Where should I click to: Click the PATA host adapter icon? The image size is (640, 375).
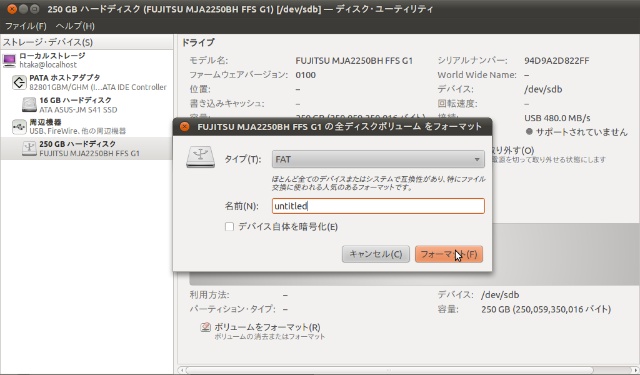(x=19, y=82)
